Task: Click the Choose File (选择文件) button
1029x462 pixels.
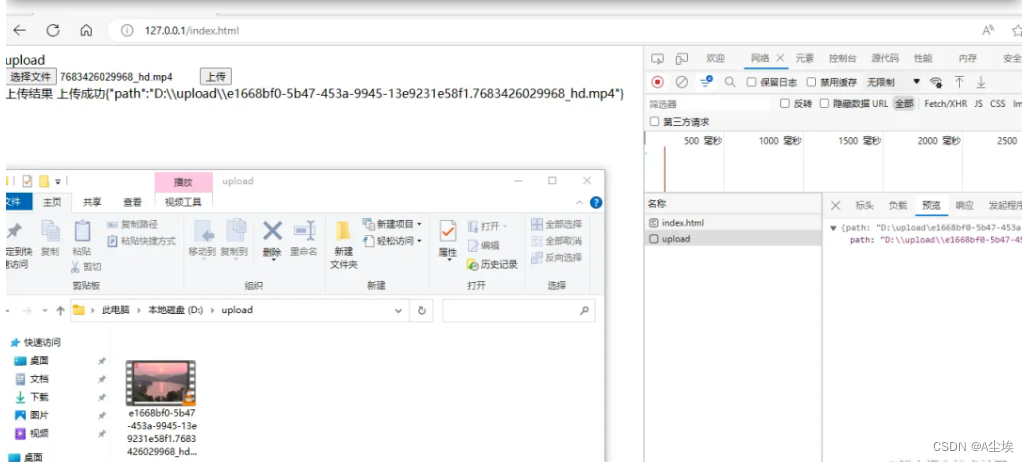Action: click(x=30, y=77)
